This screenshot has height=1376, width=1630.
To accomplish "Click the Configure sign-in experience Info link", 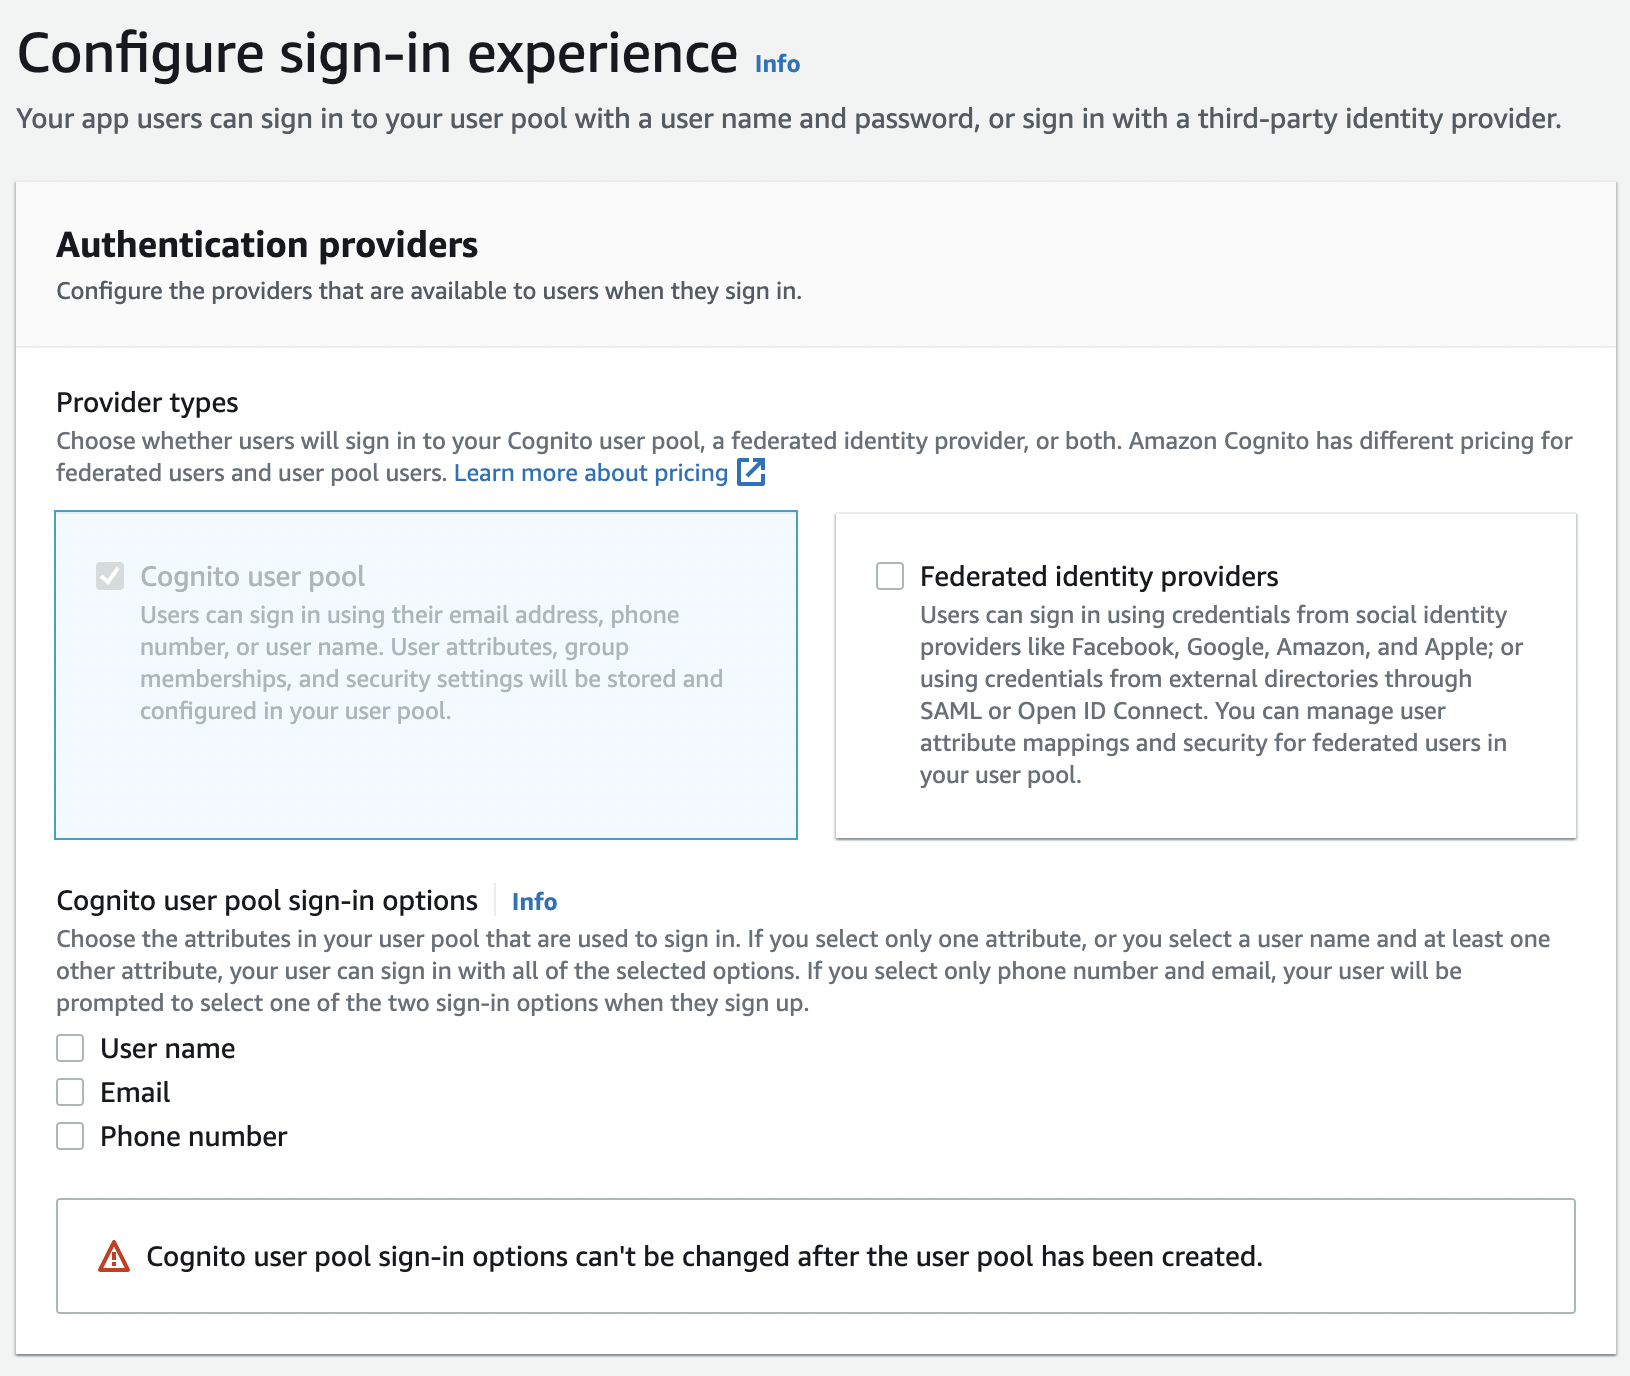I will [x=776, y=63].
